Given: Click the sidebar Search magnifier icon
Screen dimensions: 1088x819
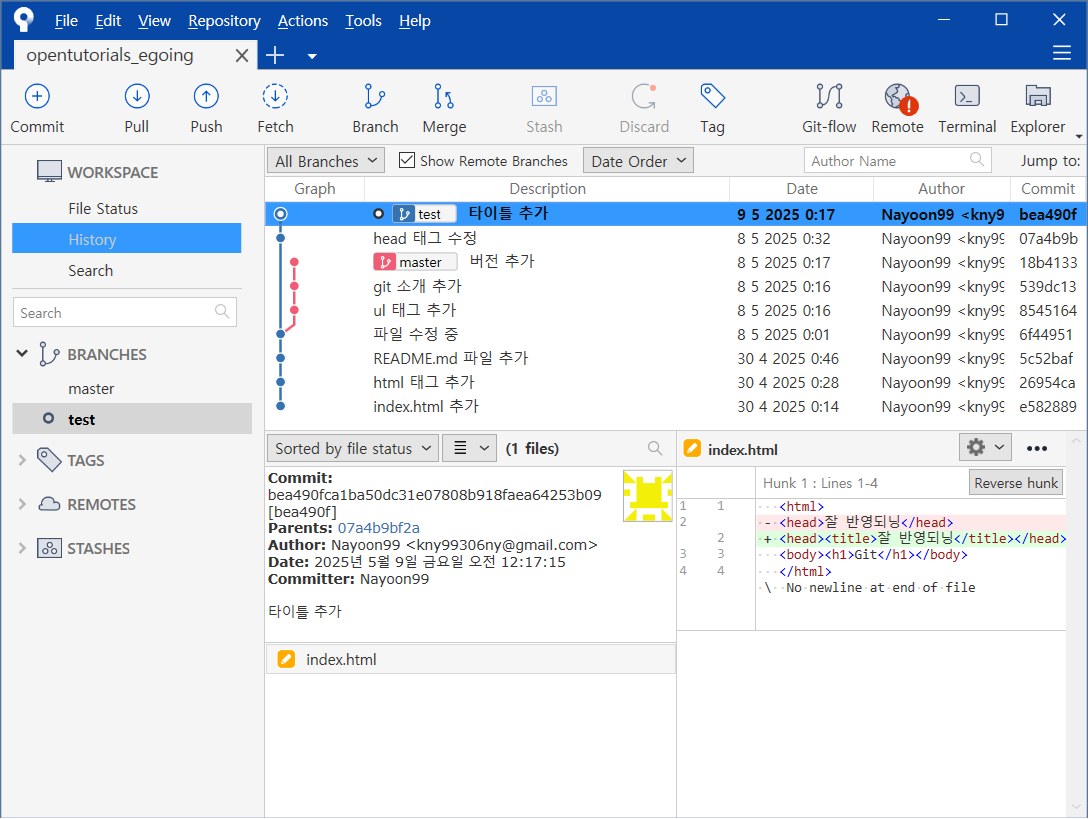Looking at the screenshot, I should (222, 311).
